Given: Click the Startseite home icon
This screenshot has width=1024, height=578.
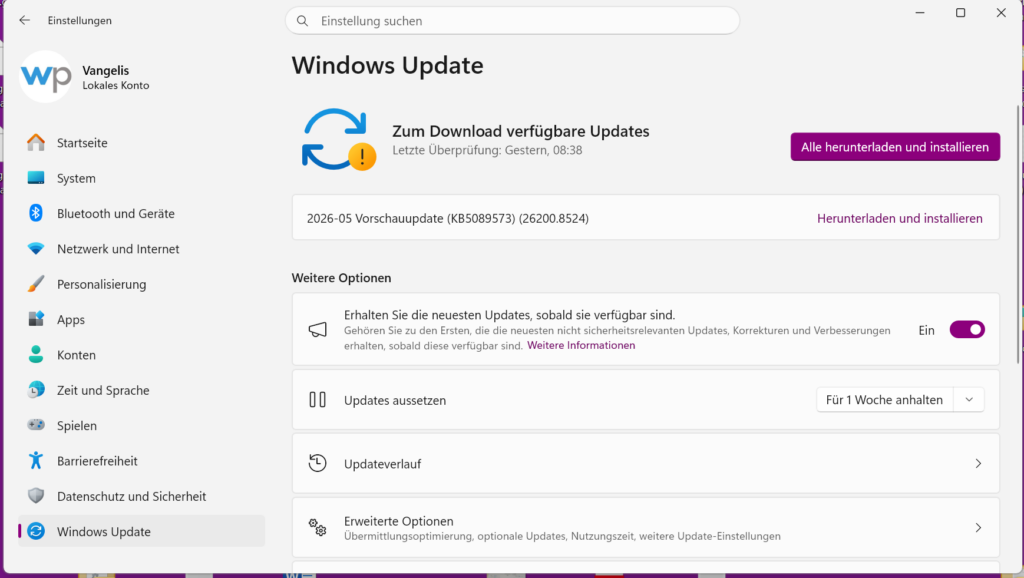Looking at the screenshot, I should click(x=36, y=142).
